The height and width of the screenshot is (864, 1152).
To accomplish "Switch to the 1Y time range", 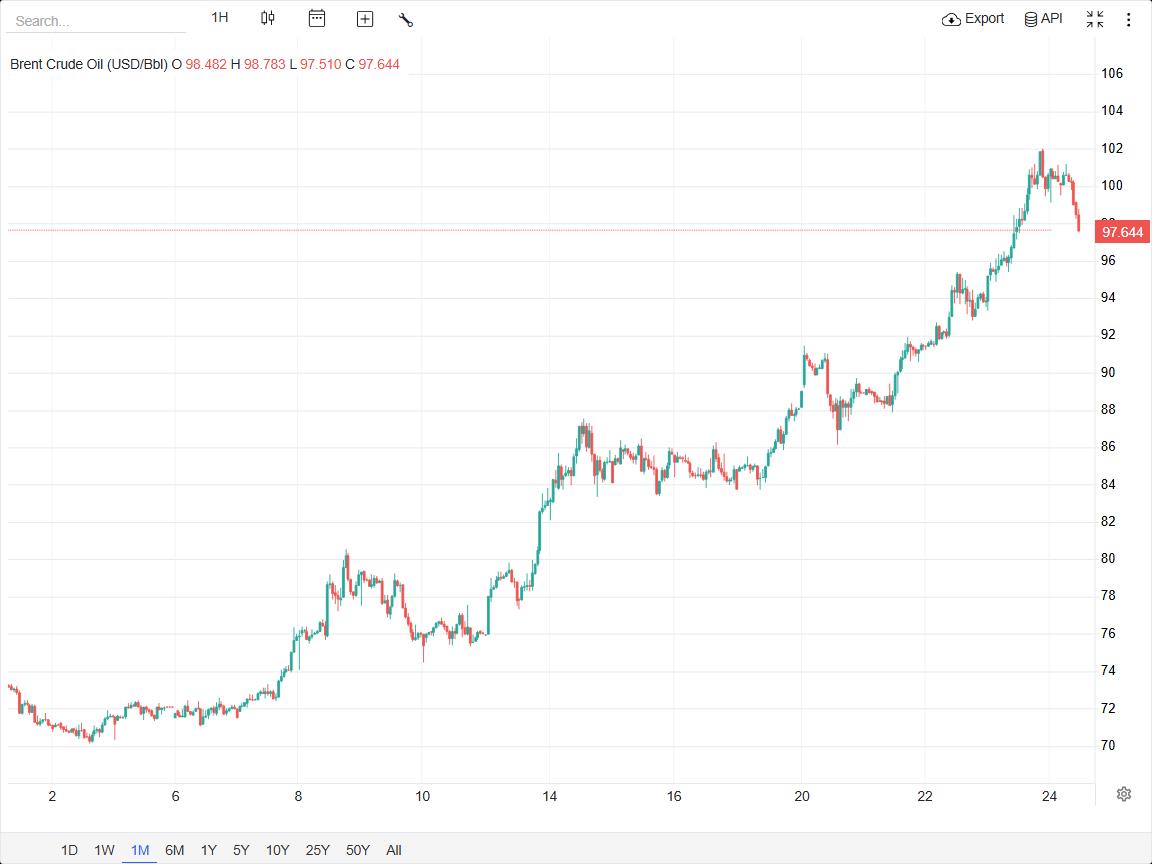I will tap(209, 850).
